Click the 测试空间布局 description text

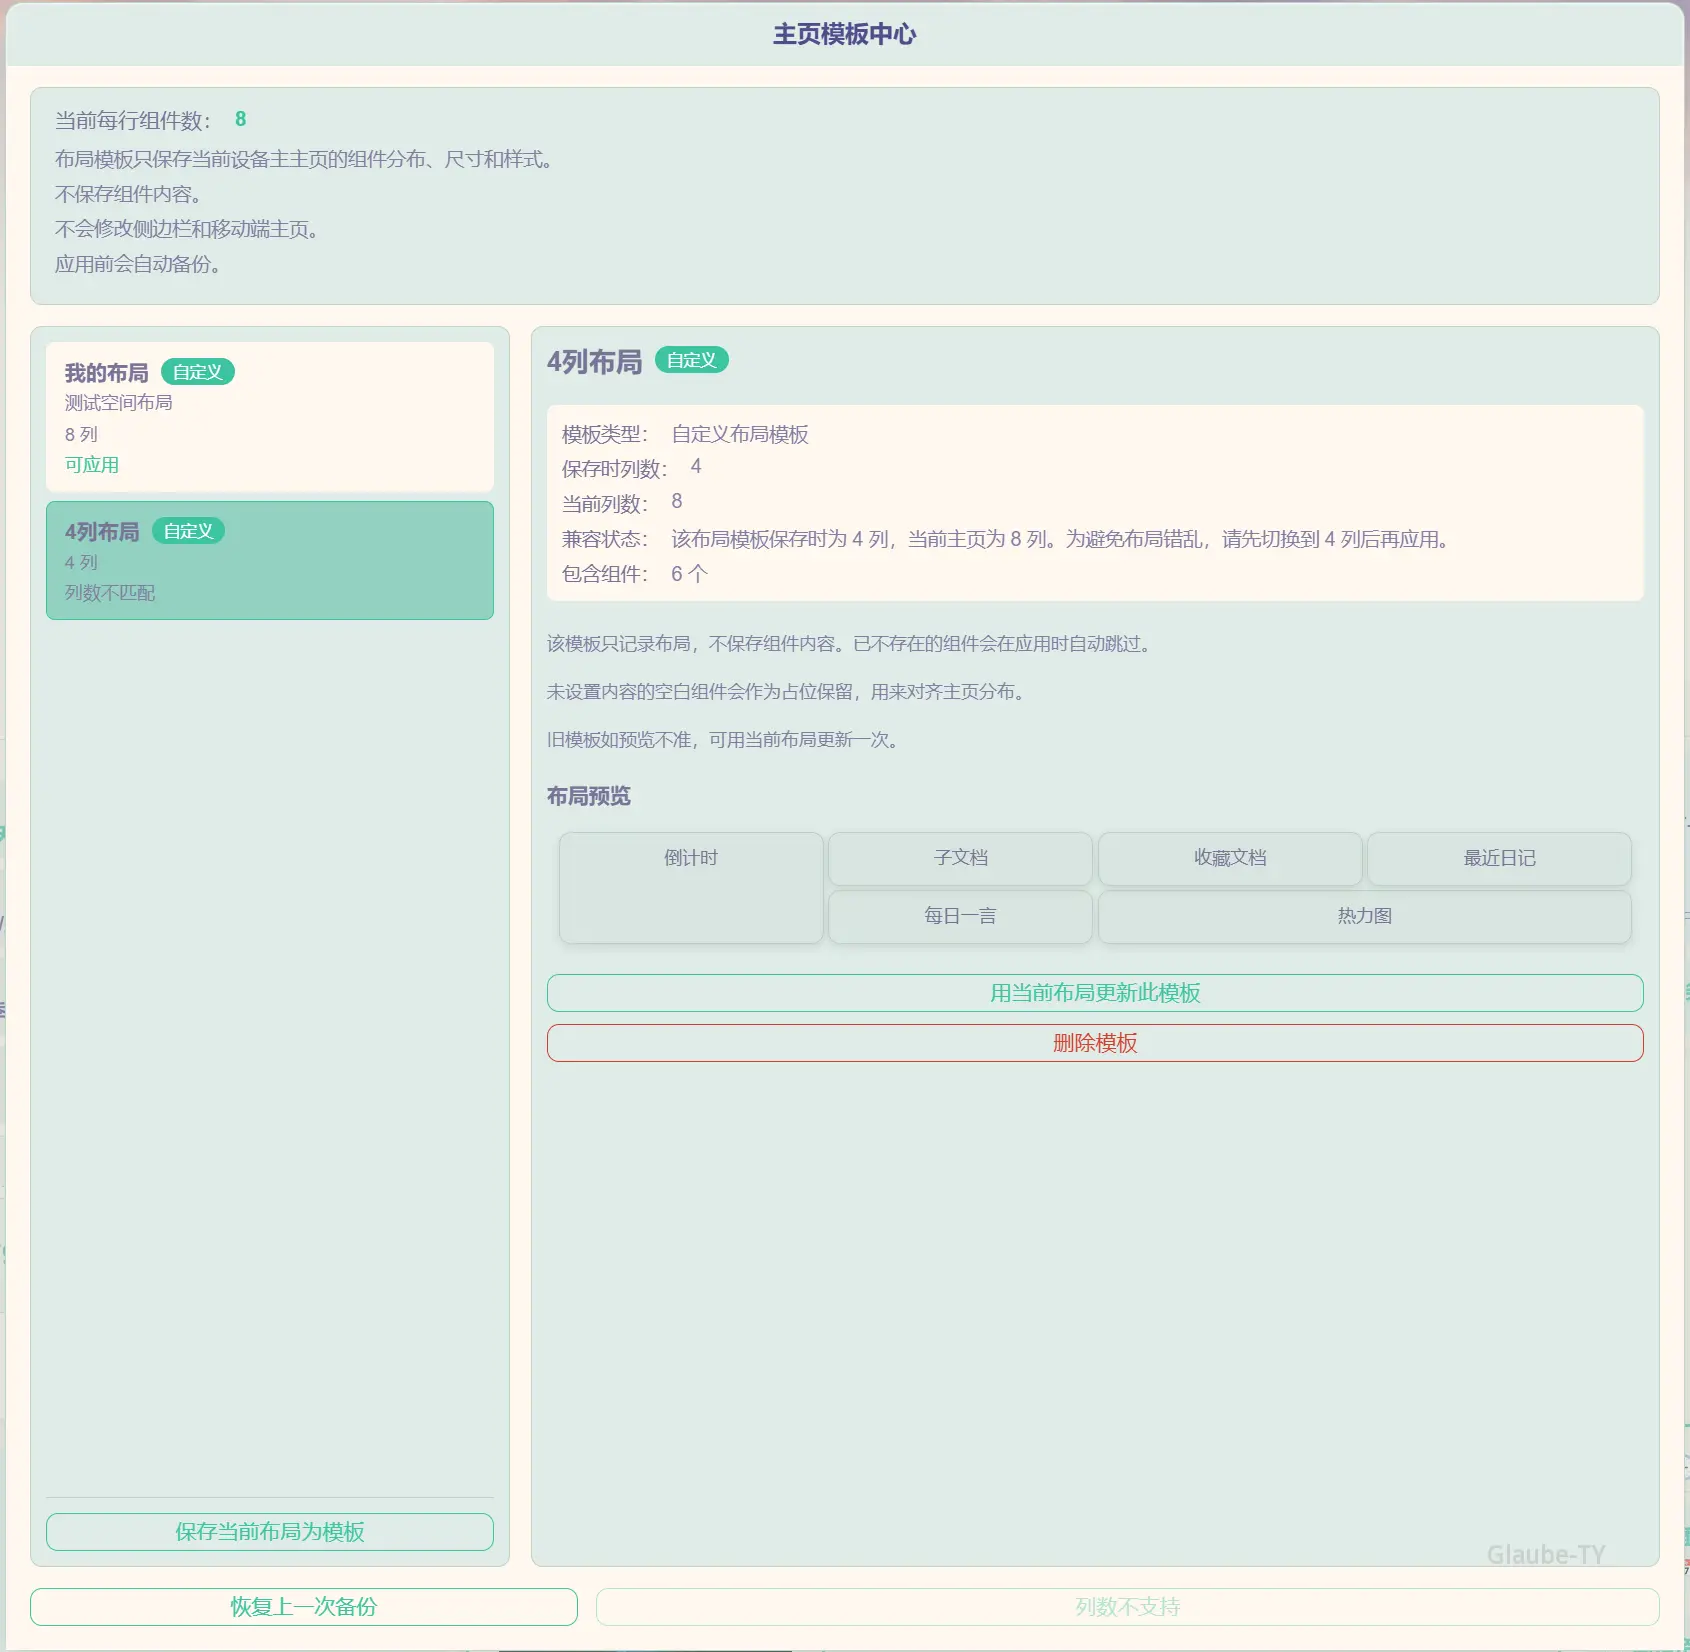tap(119, 403)
